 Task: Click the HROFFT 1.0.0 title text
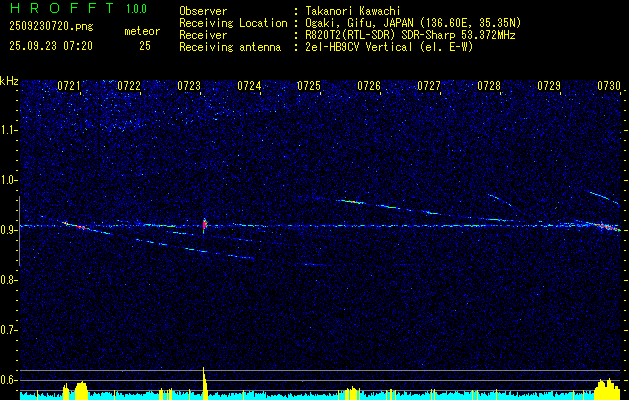pyautogui.click(x=78, y=8)
